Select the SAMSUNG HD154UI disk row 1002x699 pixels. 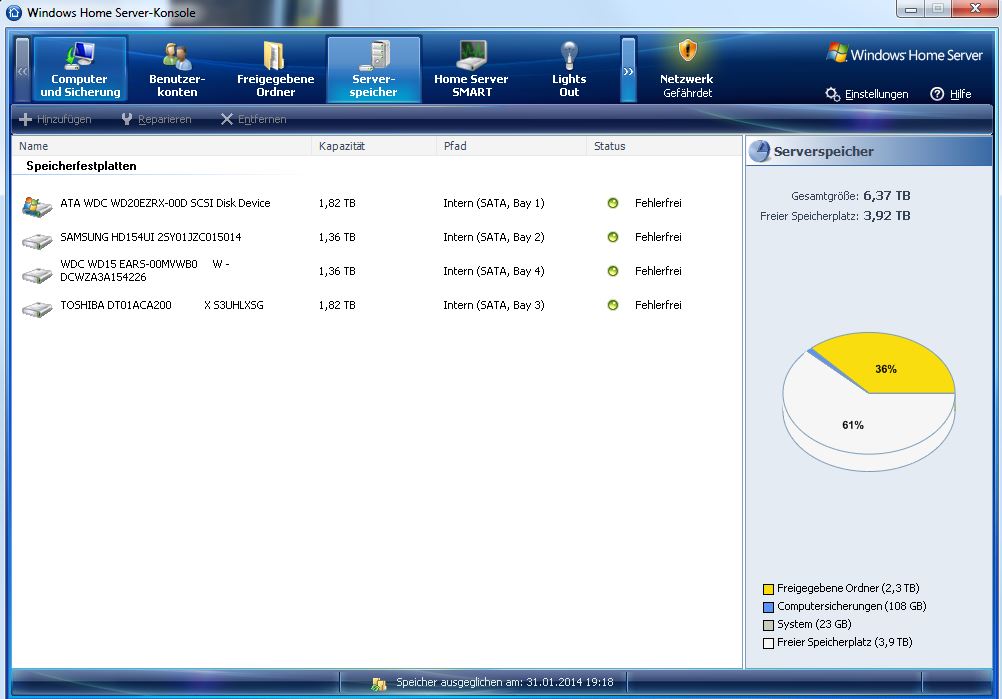coord(377,238)
